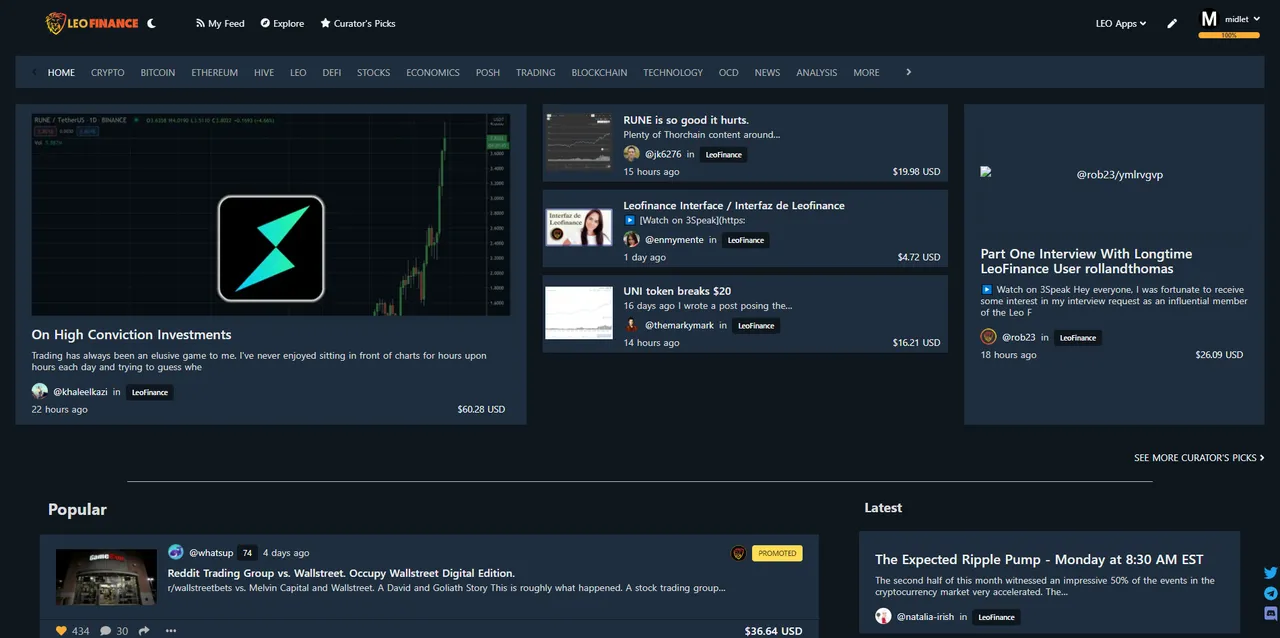This screenshot has height=638, width=1280.
Task: Click LeoFinance tag next to @enmymente
Action: 745,240
